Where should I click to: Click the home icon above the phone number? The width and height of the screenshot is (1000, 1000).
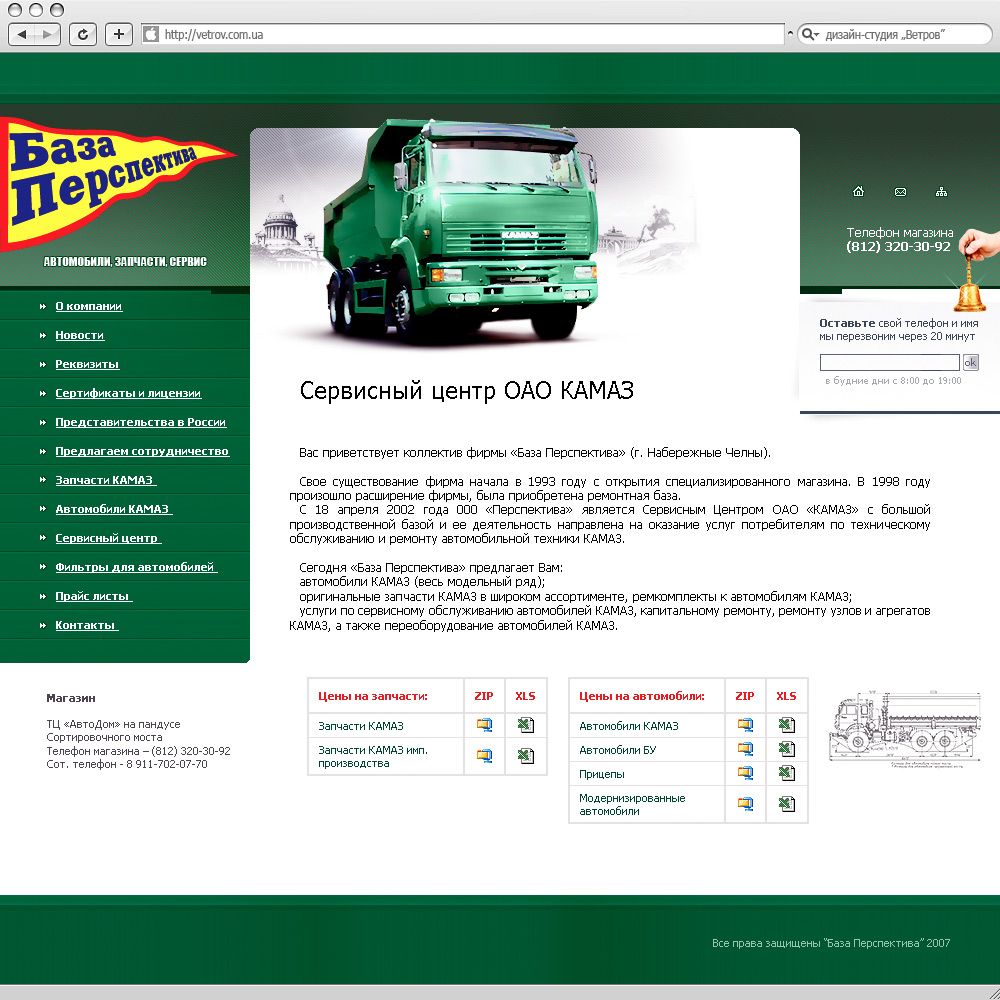click(x=858, y=191)
